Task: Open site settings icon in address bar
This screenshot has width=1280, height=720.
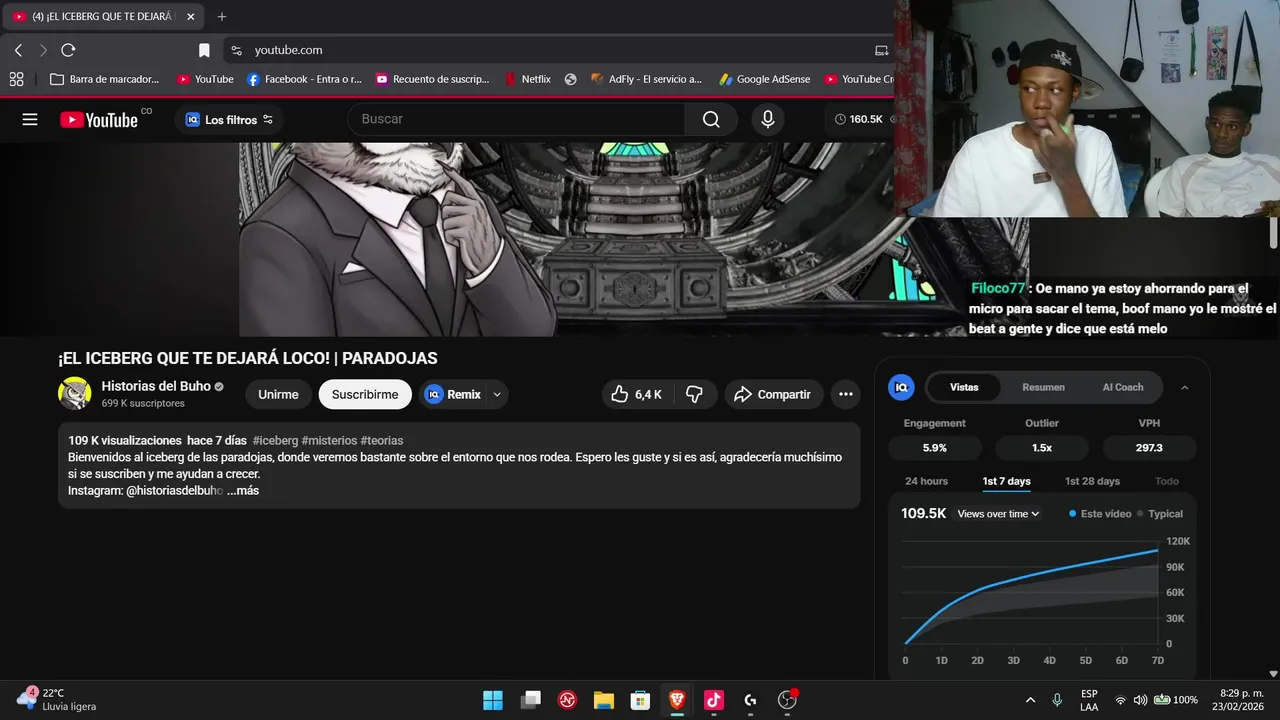Action: click(x=236, y=50)
